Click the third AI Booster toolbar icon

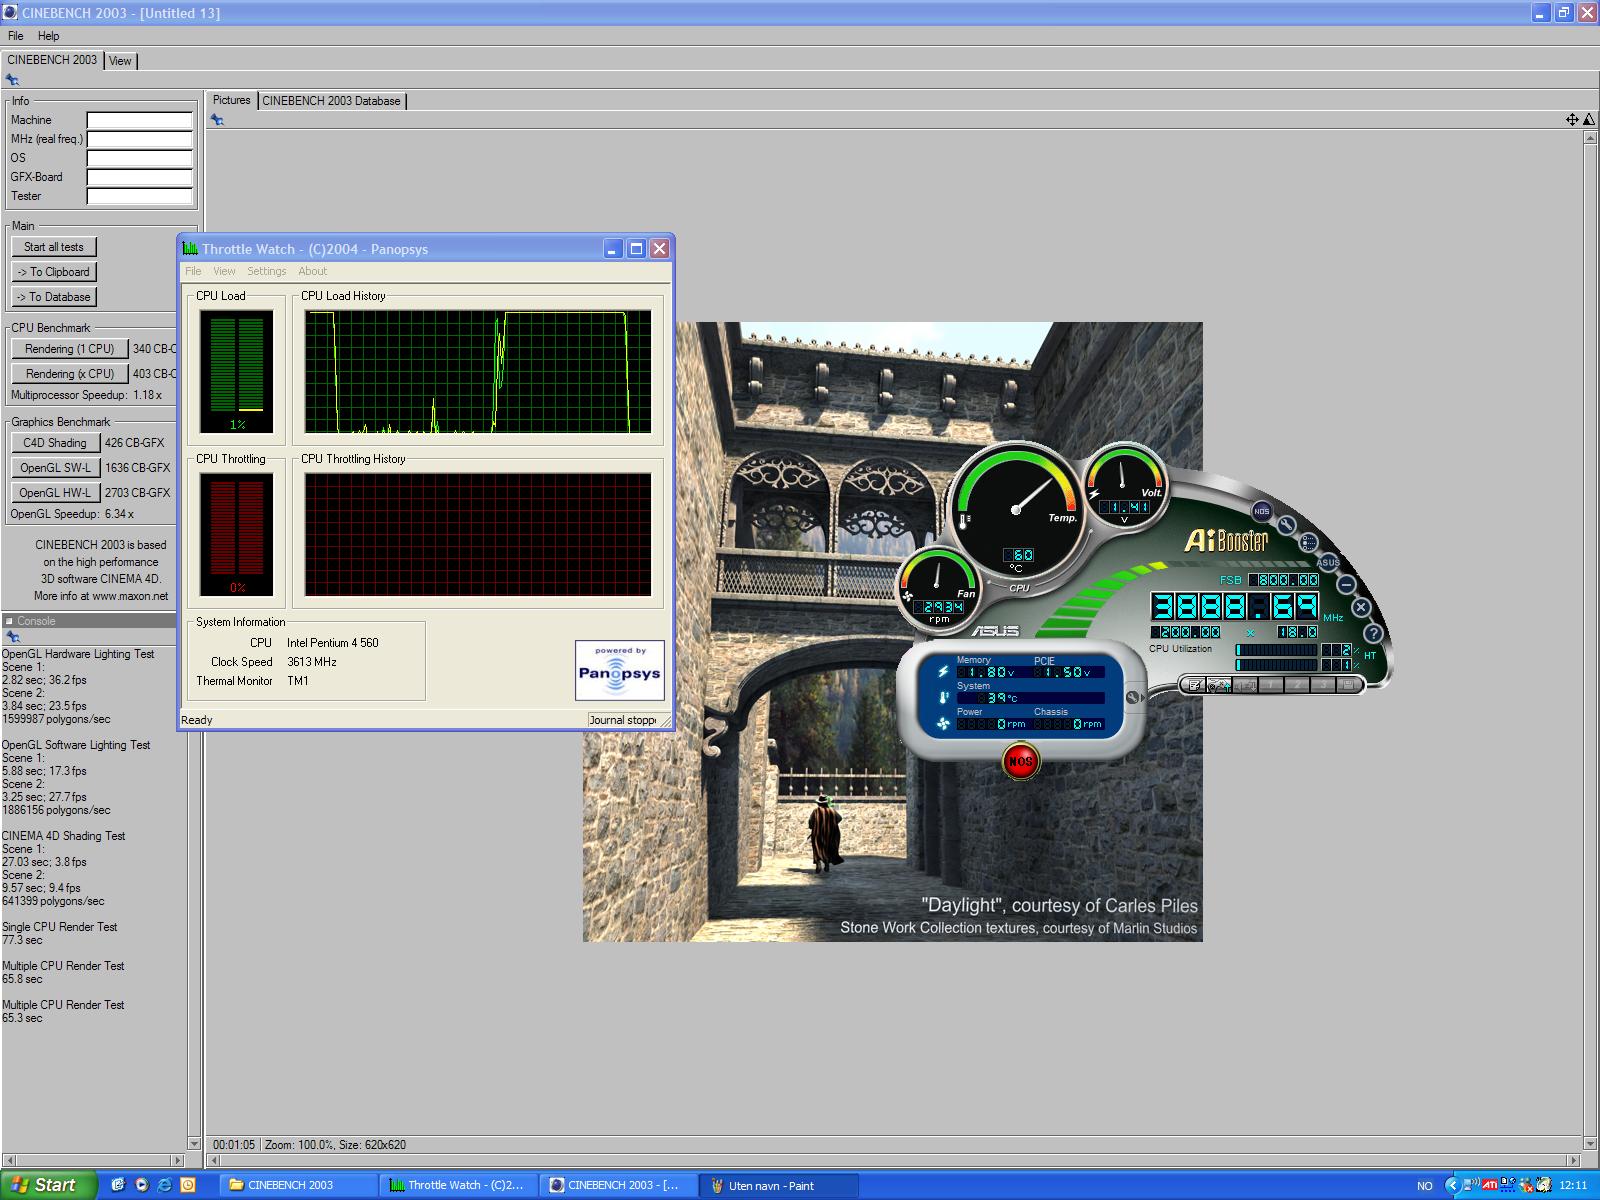1245,685
